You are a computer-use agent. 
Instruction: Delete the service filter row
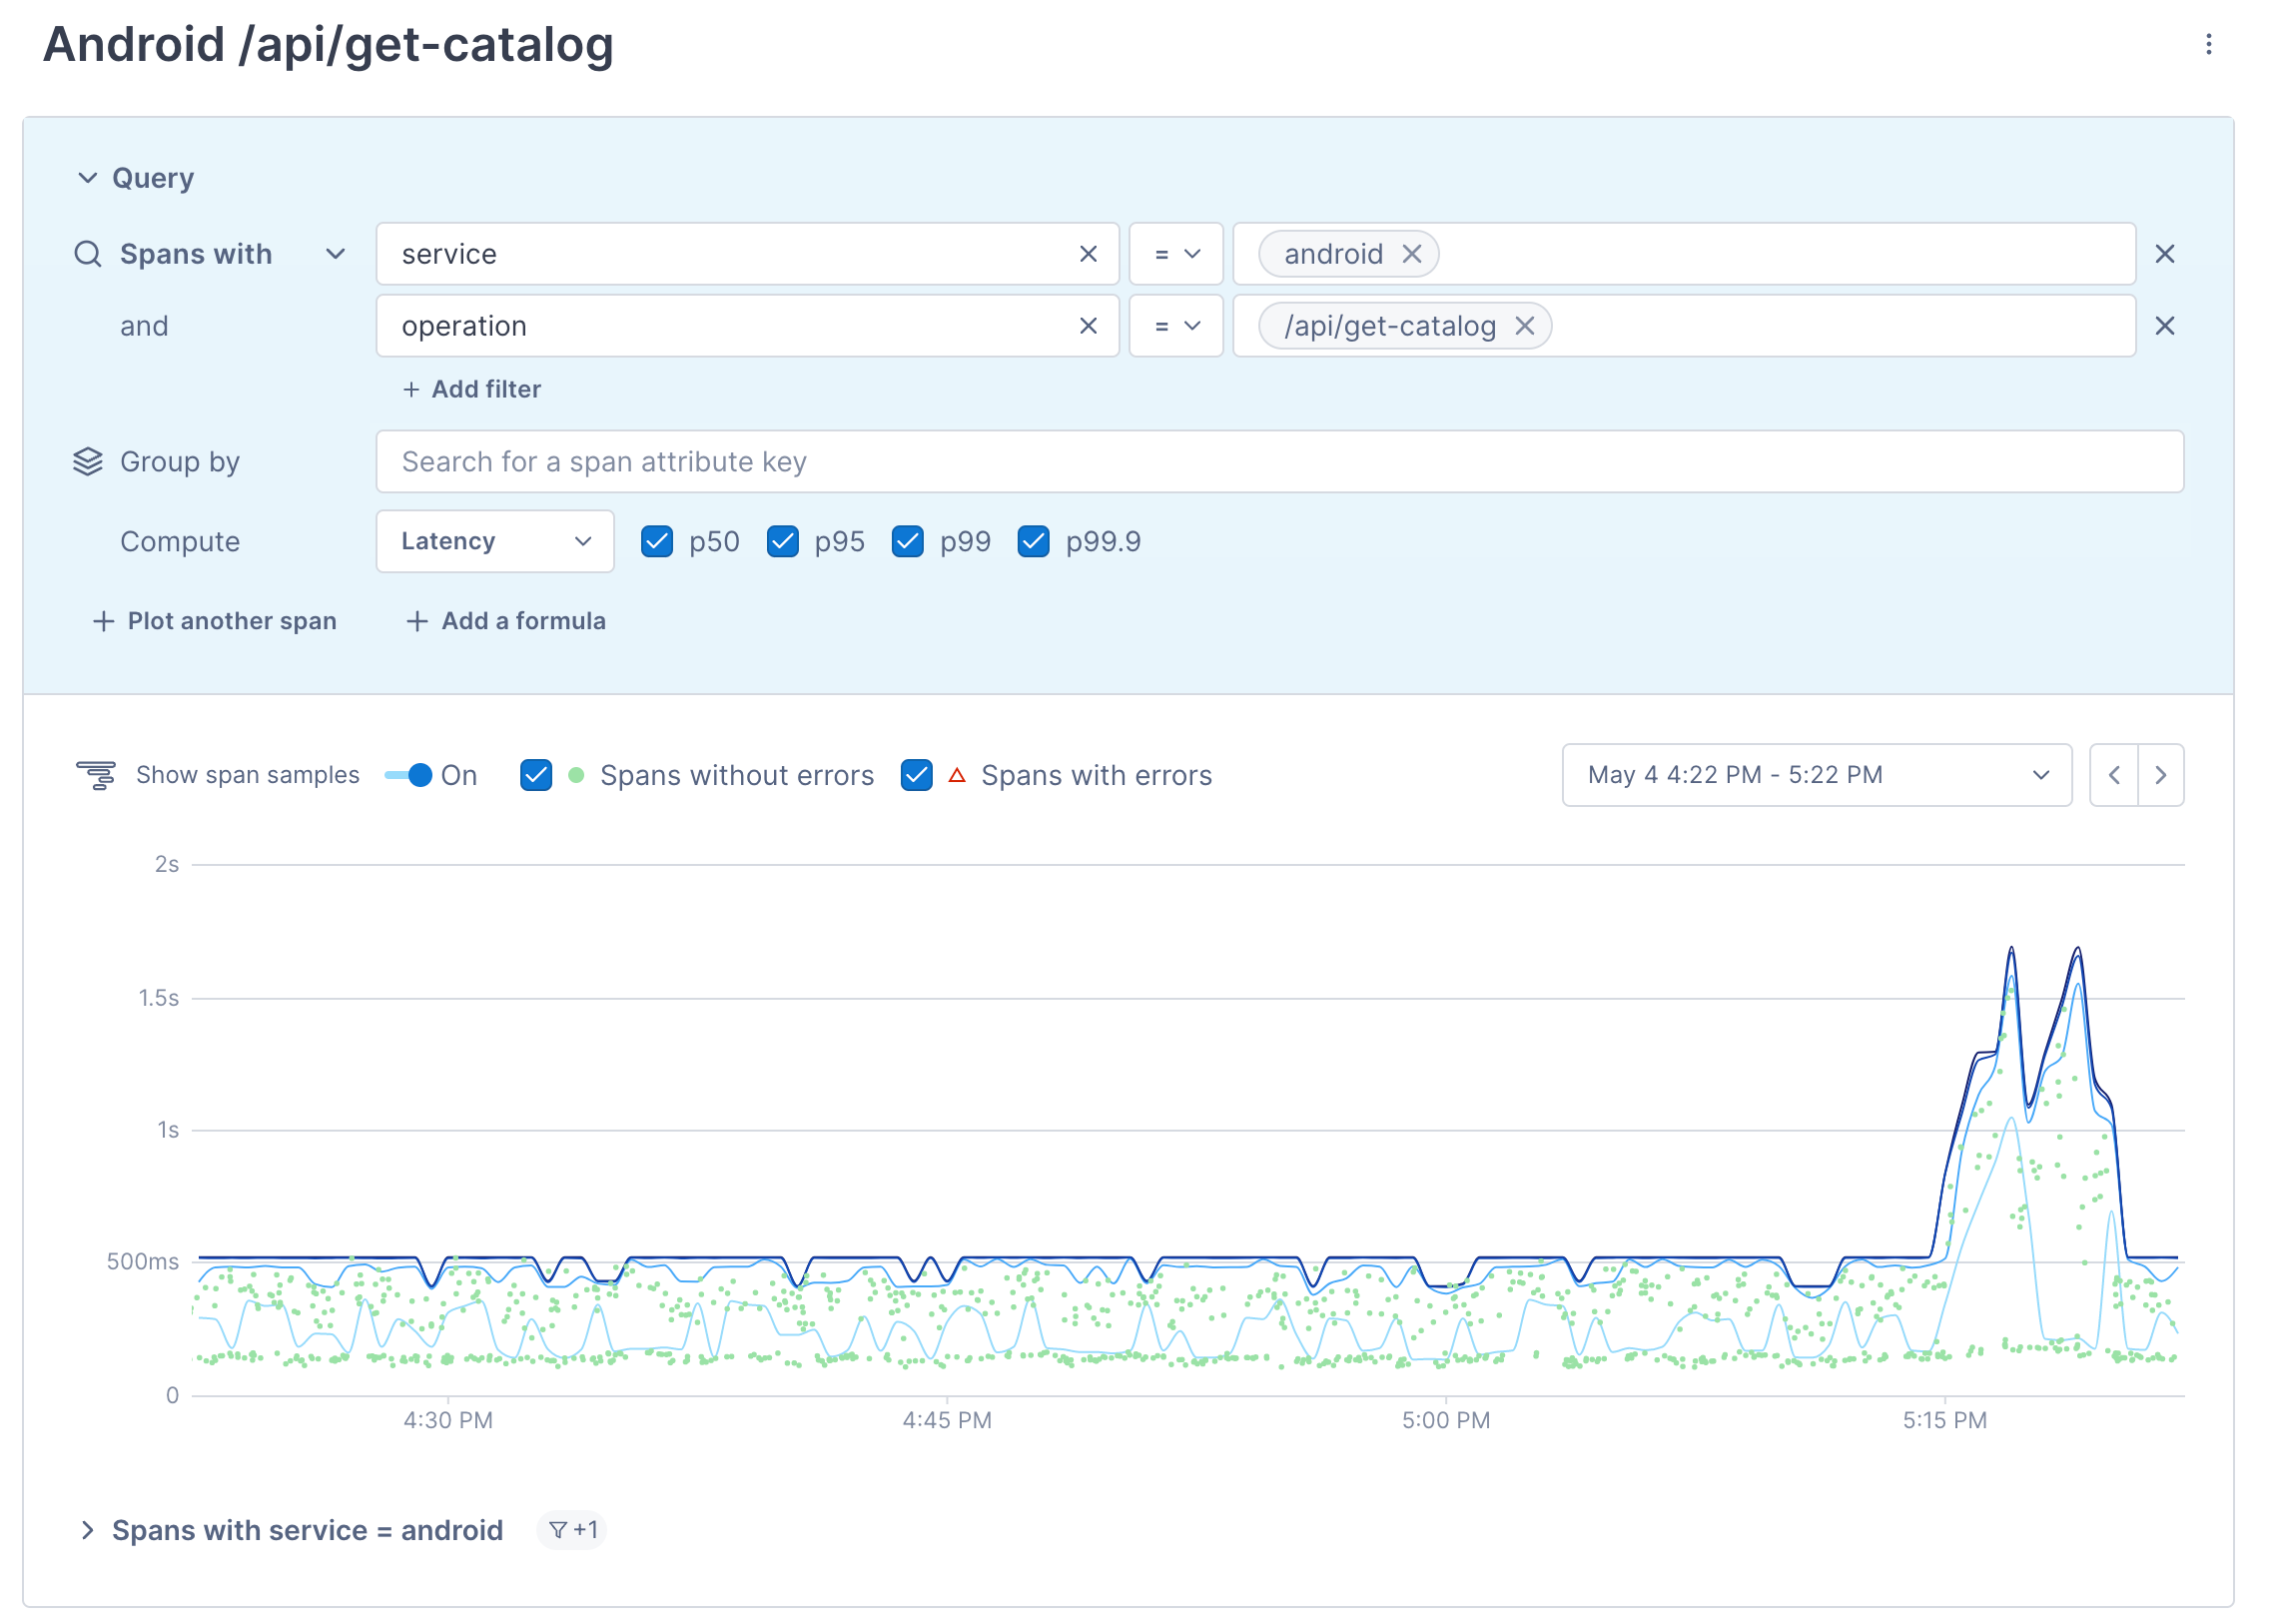[2164, 254]
